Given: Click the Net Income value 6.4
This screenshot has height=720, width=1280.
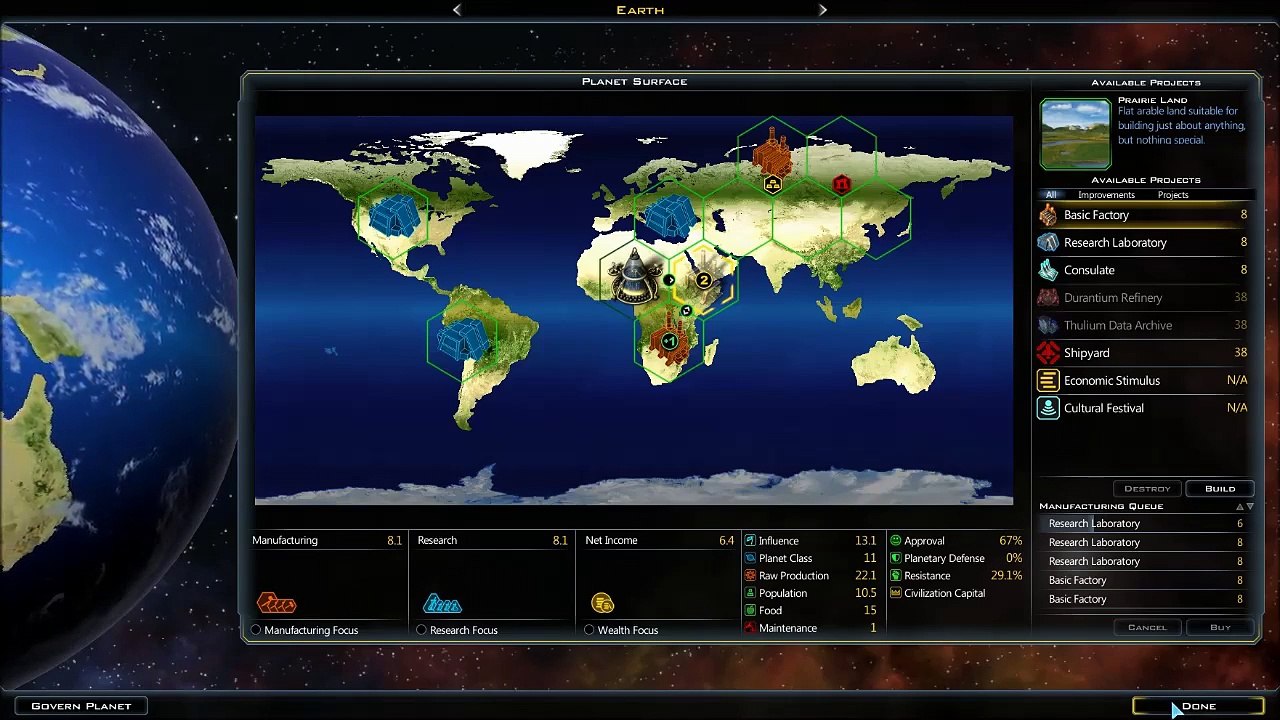Looking at the screenshot, I should (x=726, y=541).
